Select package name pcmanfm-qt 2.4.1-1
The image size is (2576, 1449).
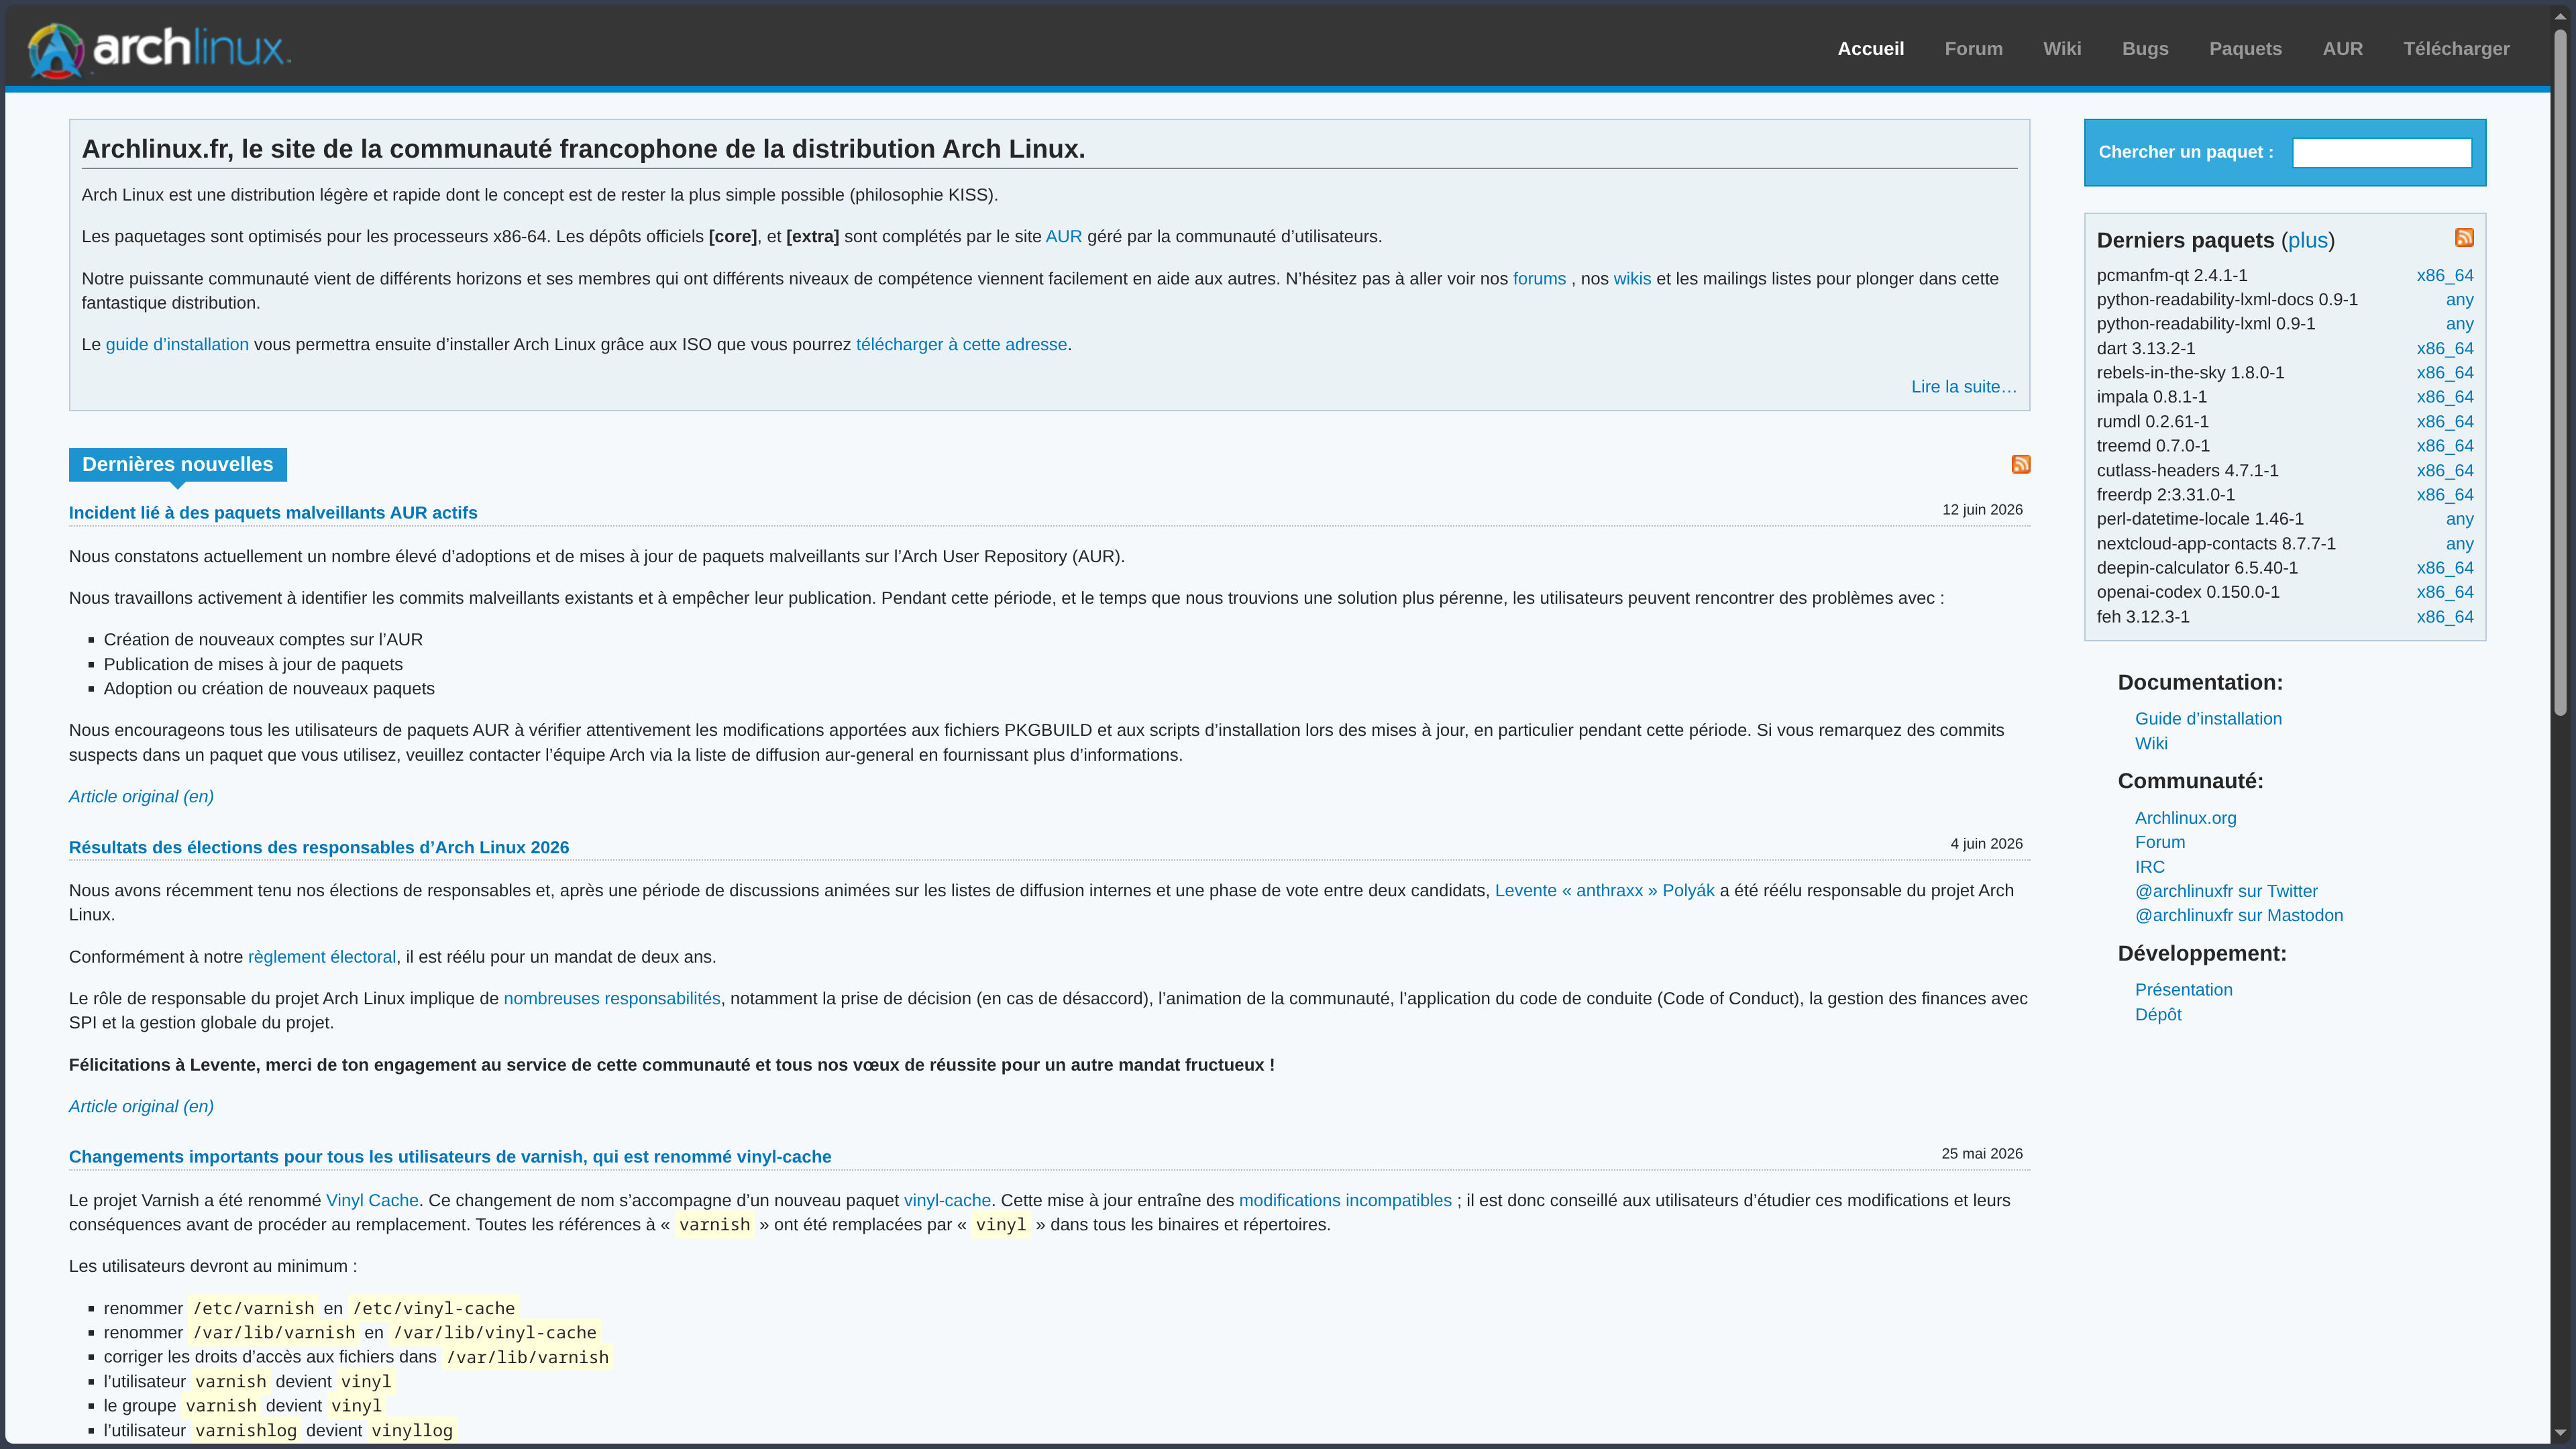[x=2171, y=275]
